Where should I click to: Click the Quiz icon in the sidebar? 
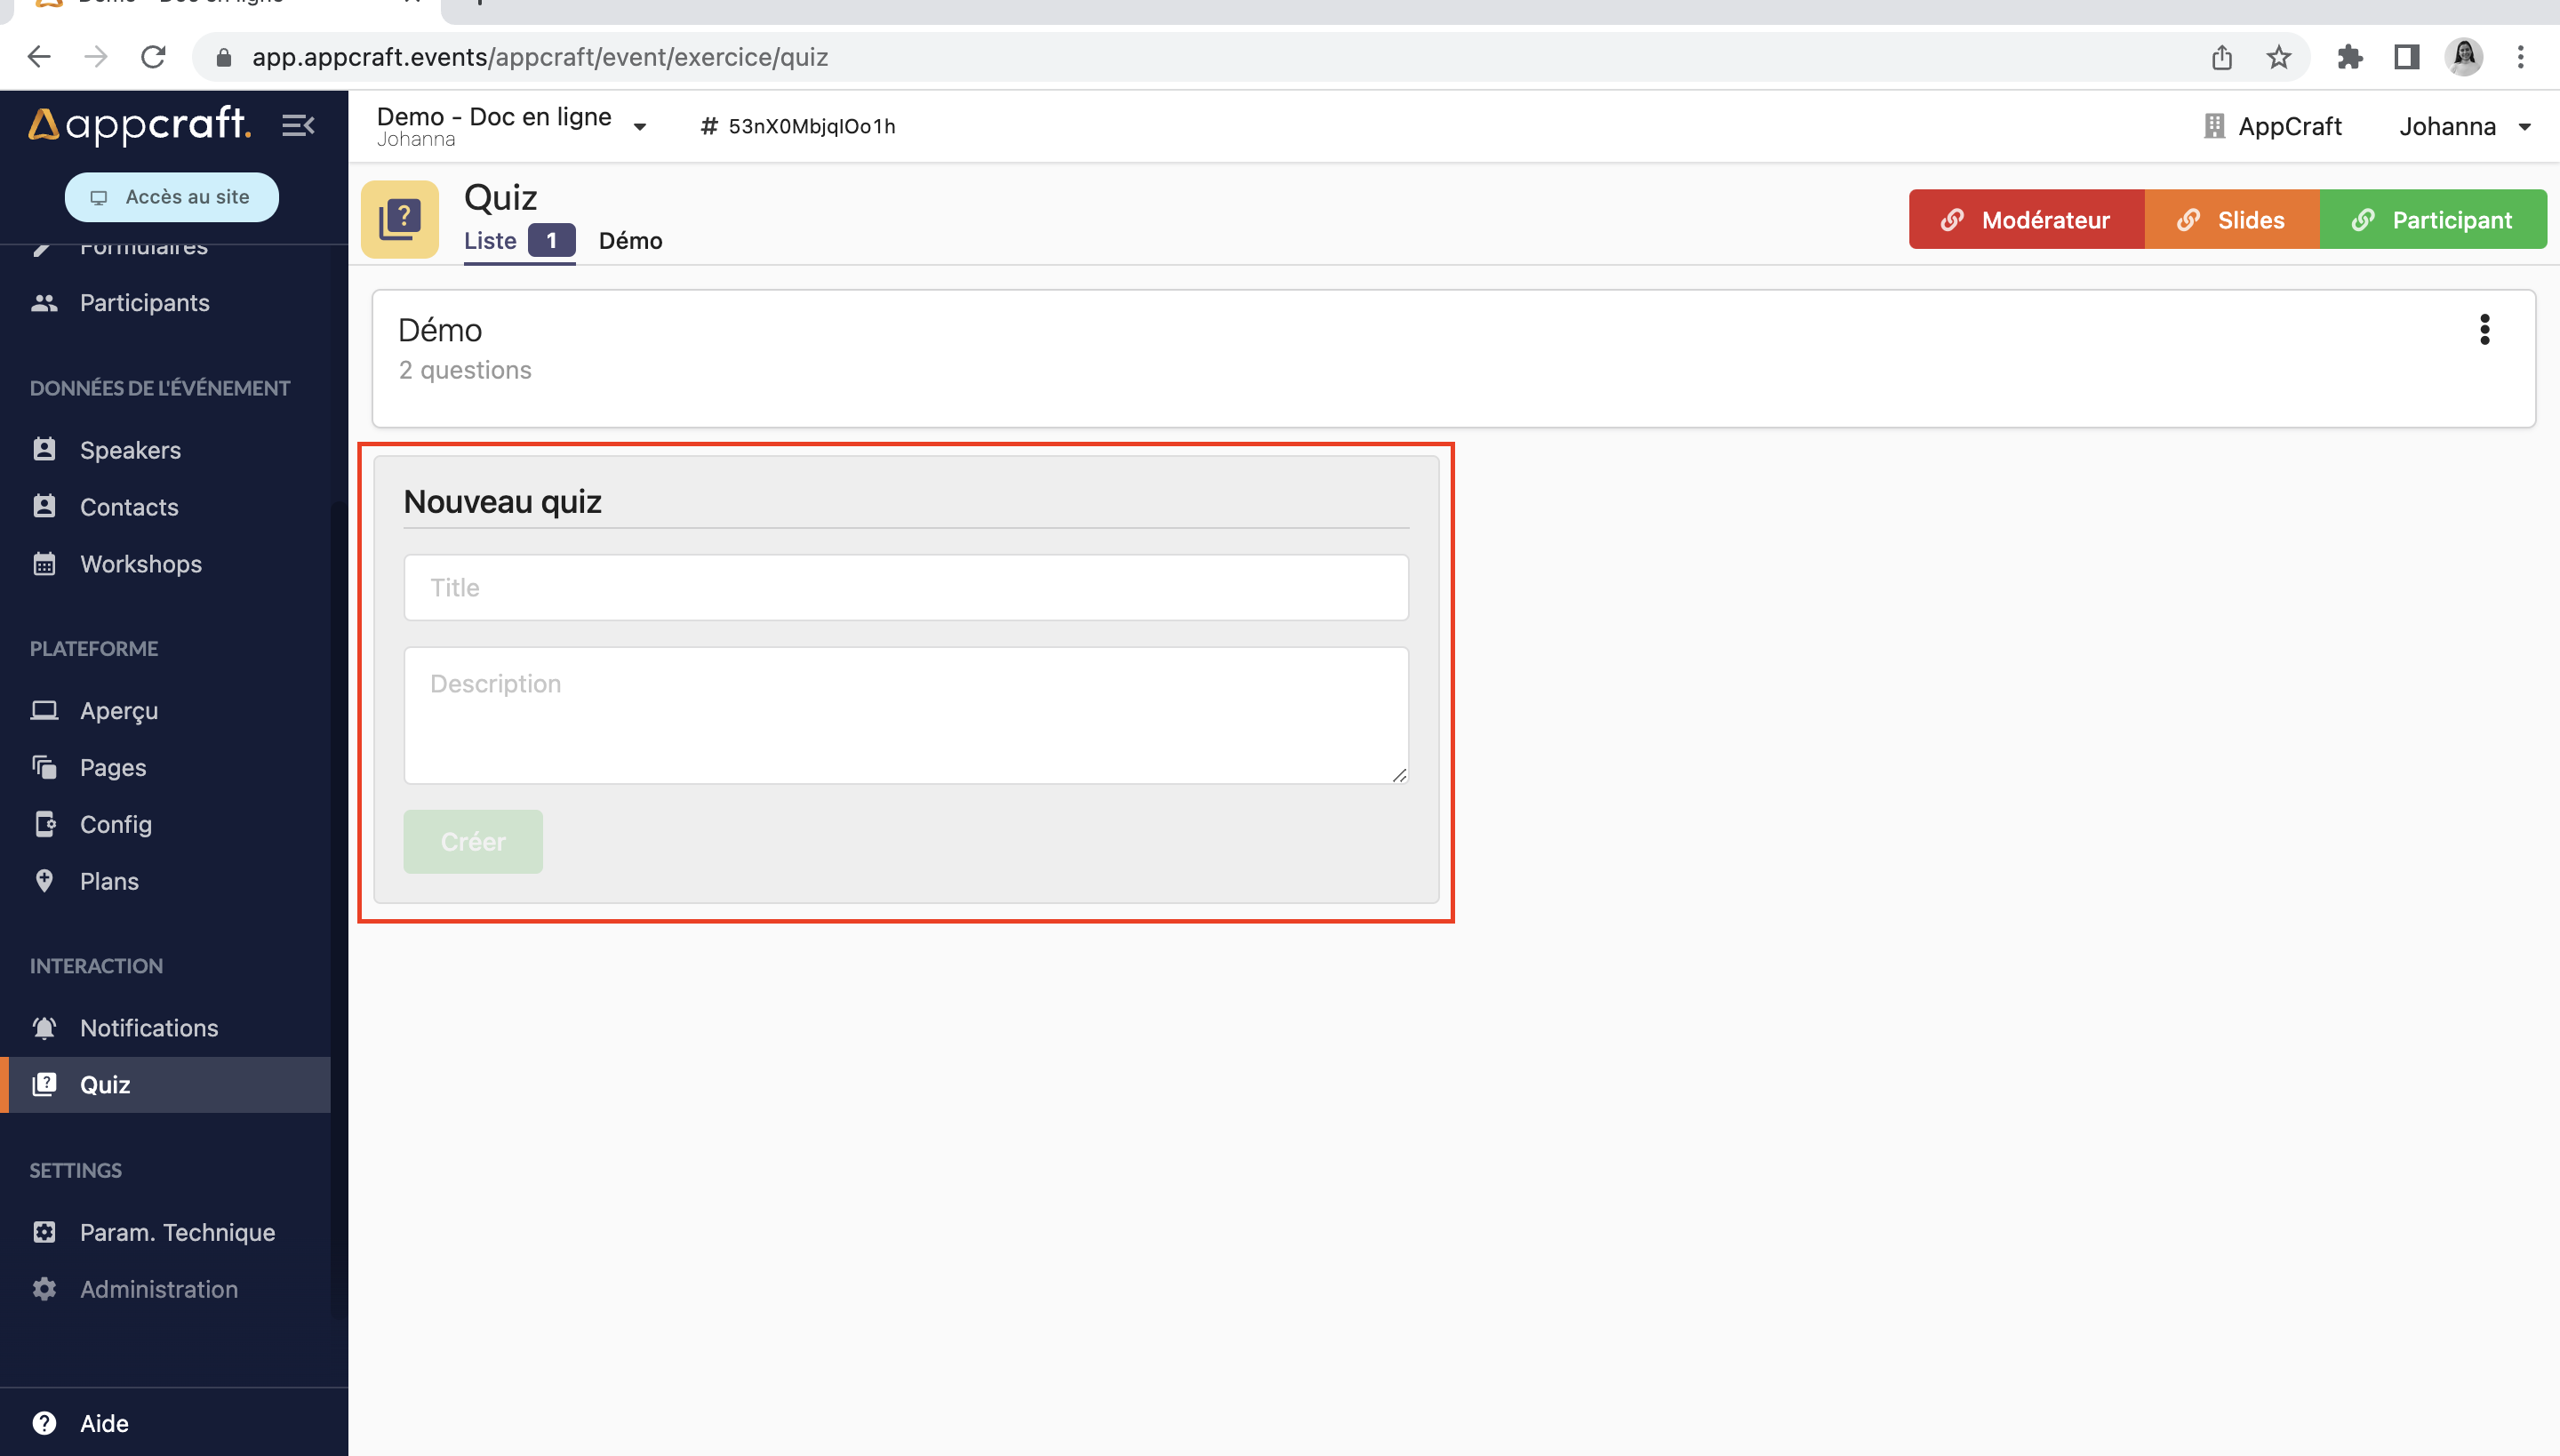click(44, 1084)
